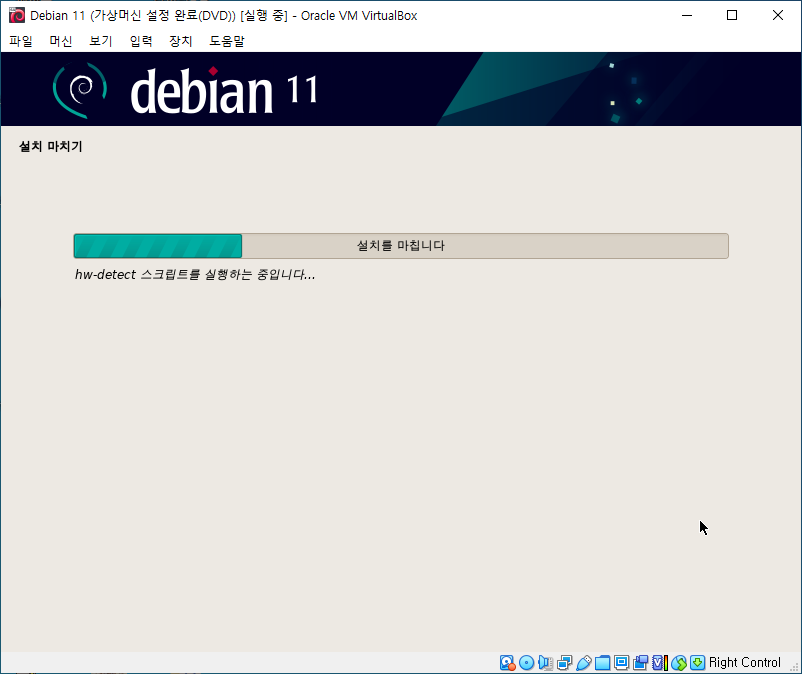
Task: Click the CPU virtualization status icon
Action: 660,663
